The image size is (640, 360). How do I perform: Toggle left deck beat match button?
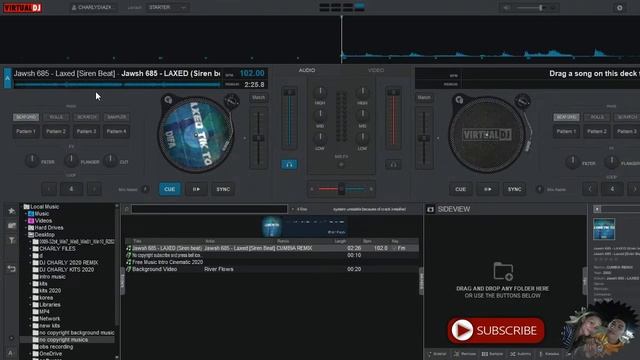tap(259, 98)
